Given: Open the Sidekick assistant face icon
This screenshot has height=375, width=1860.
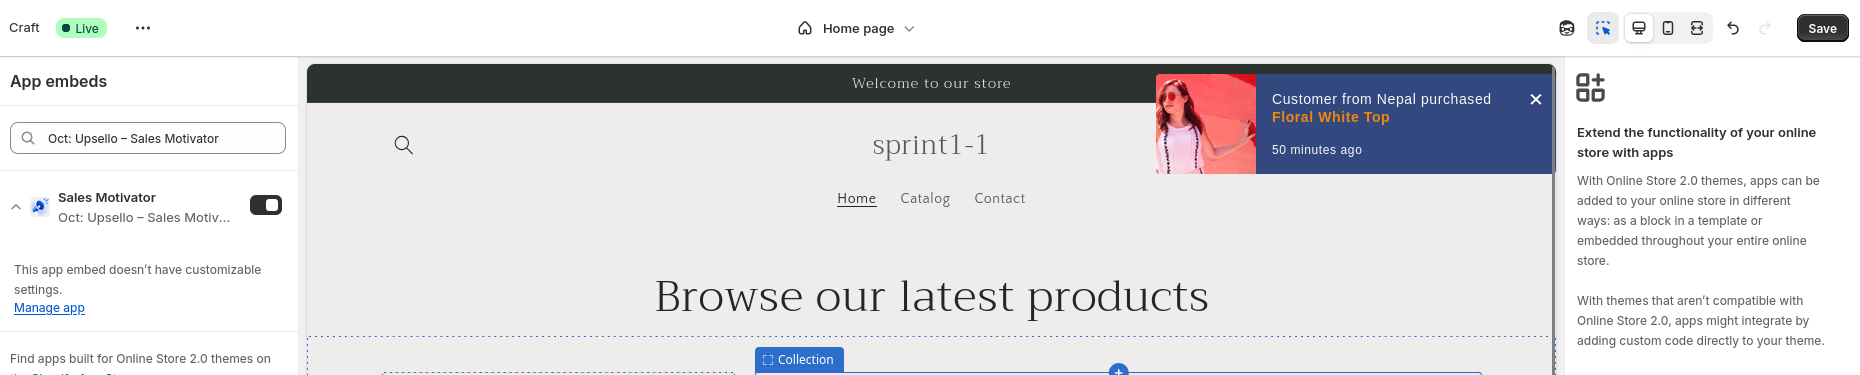Looking at the screenshot, I should (x=1567, y=28).
